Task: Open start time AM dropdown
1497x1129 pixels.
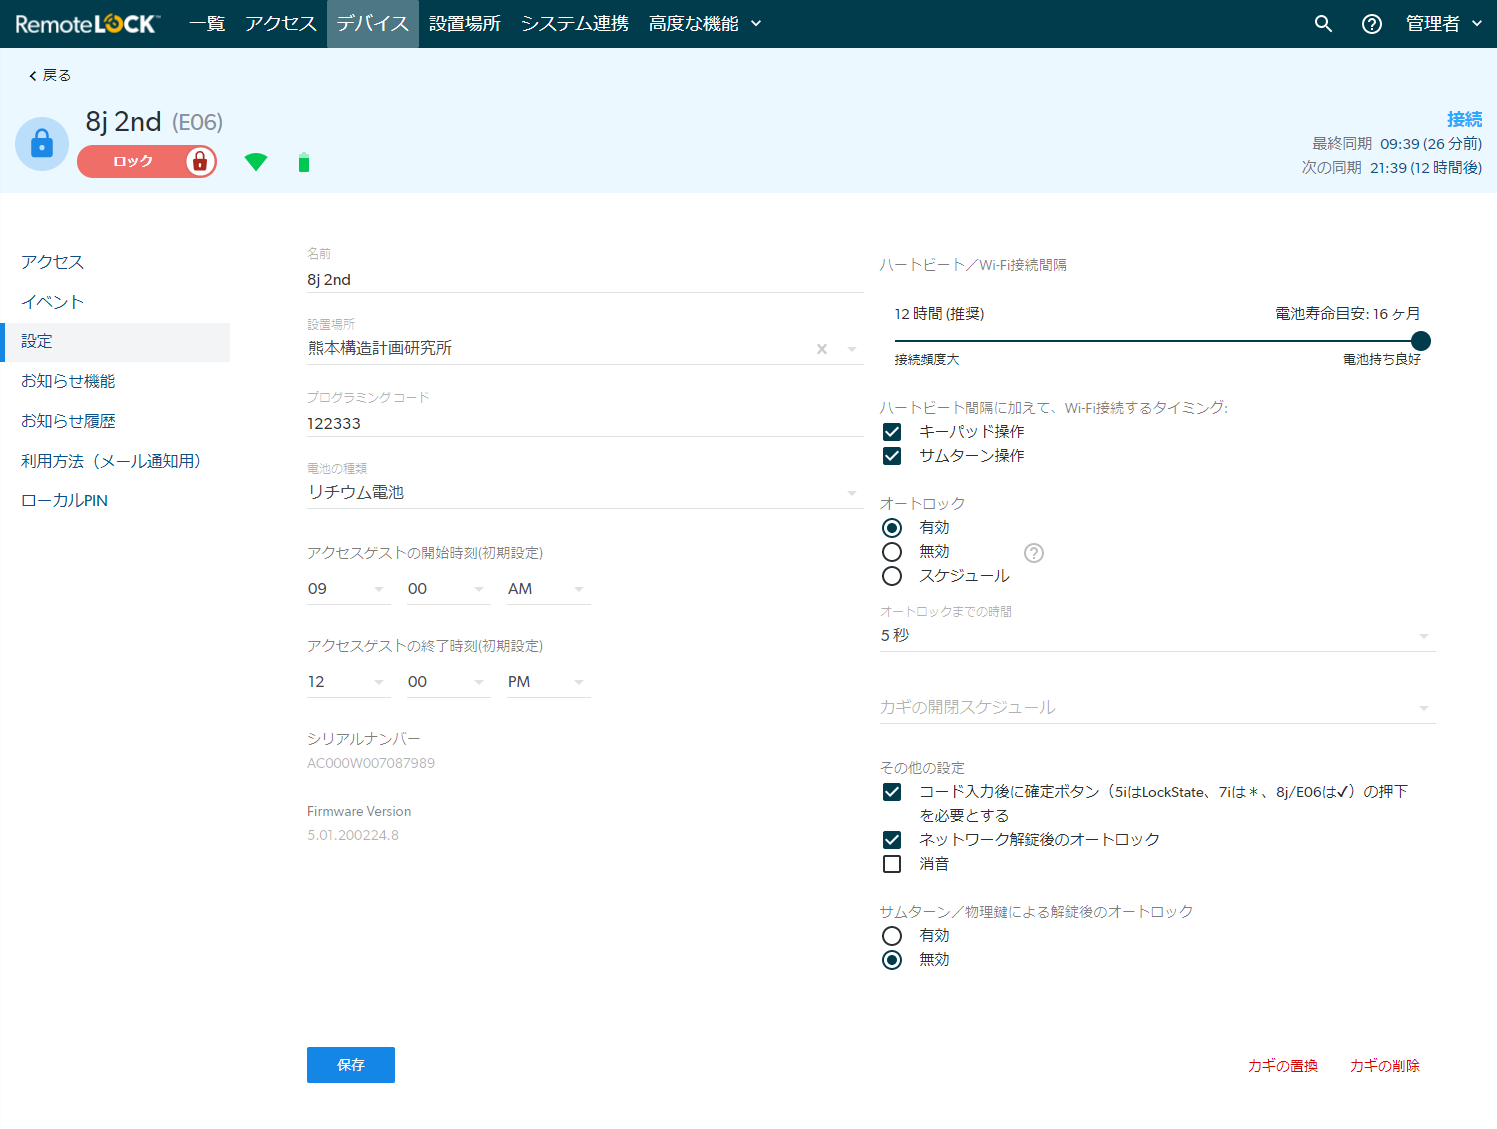Action: coord(547,589)
